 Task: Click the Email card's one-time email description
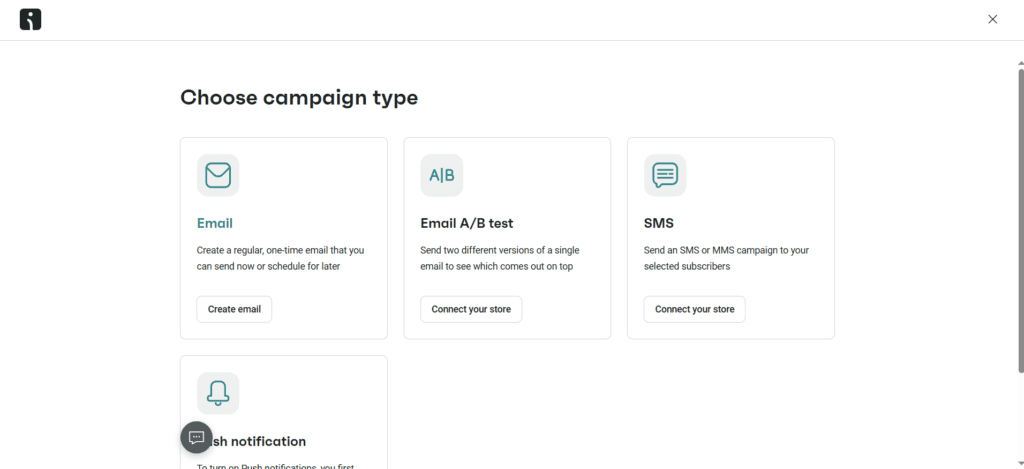(280, 258)
